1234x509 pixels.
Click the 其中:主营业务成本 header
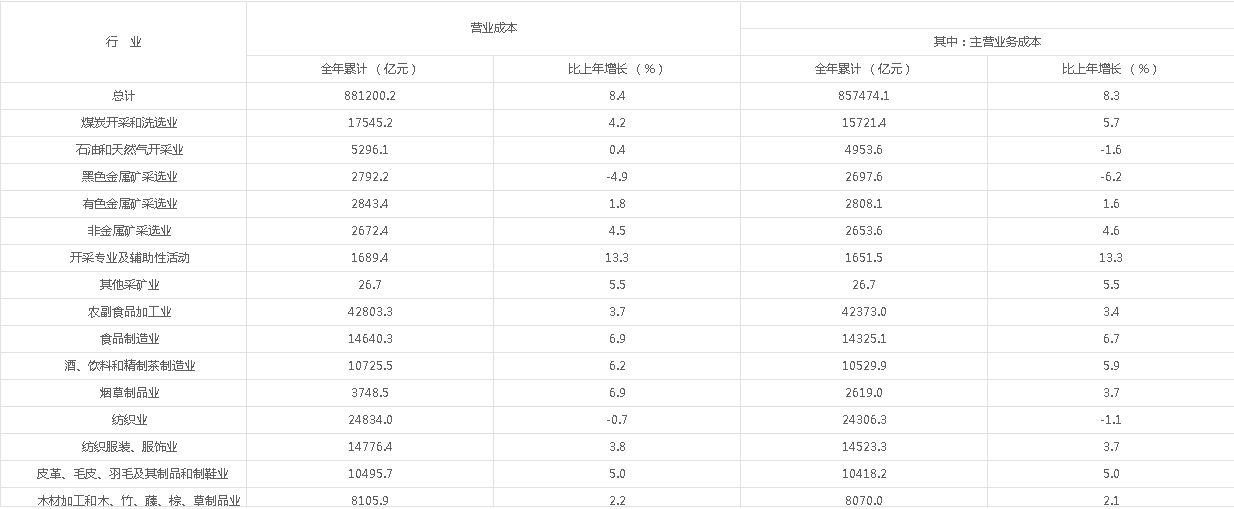987,42
